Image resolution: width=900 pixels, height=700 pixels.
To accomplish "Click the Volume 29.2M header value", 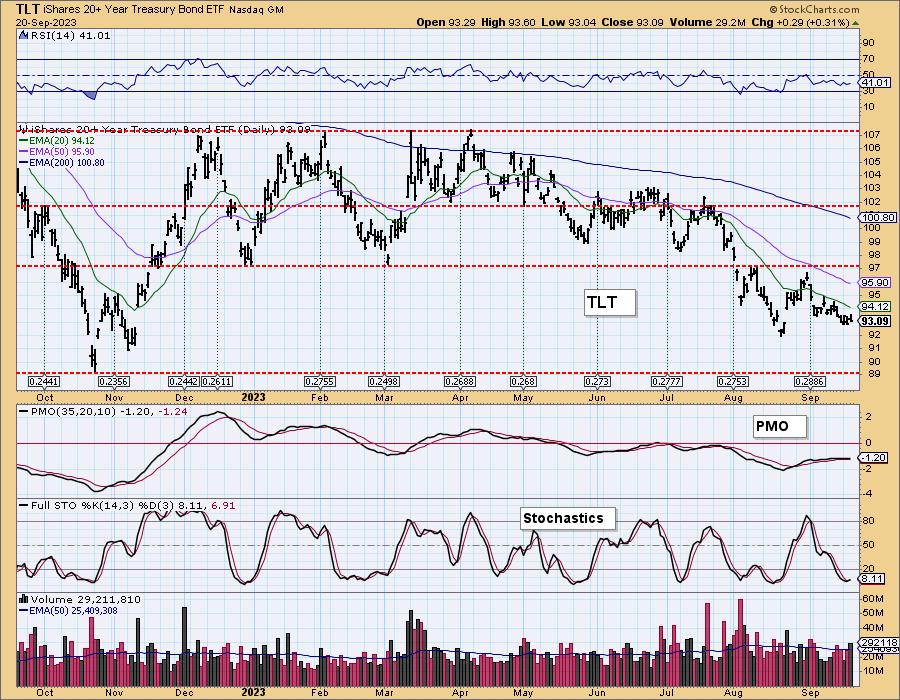I will click(708, 22).
